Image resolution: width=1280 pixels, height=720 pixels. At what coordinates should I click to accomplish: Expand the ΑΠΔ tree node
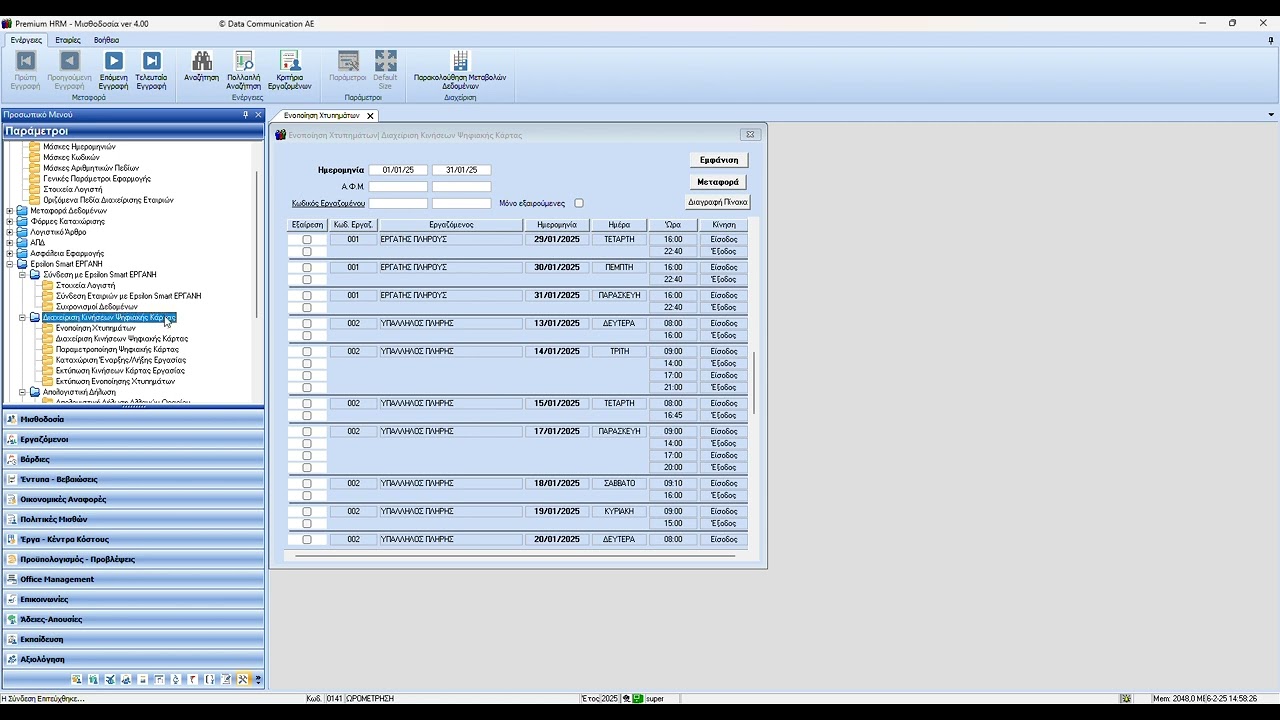(10, 243)
